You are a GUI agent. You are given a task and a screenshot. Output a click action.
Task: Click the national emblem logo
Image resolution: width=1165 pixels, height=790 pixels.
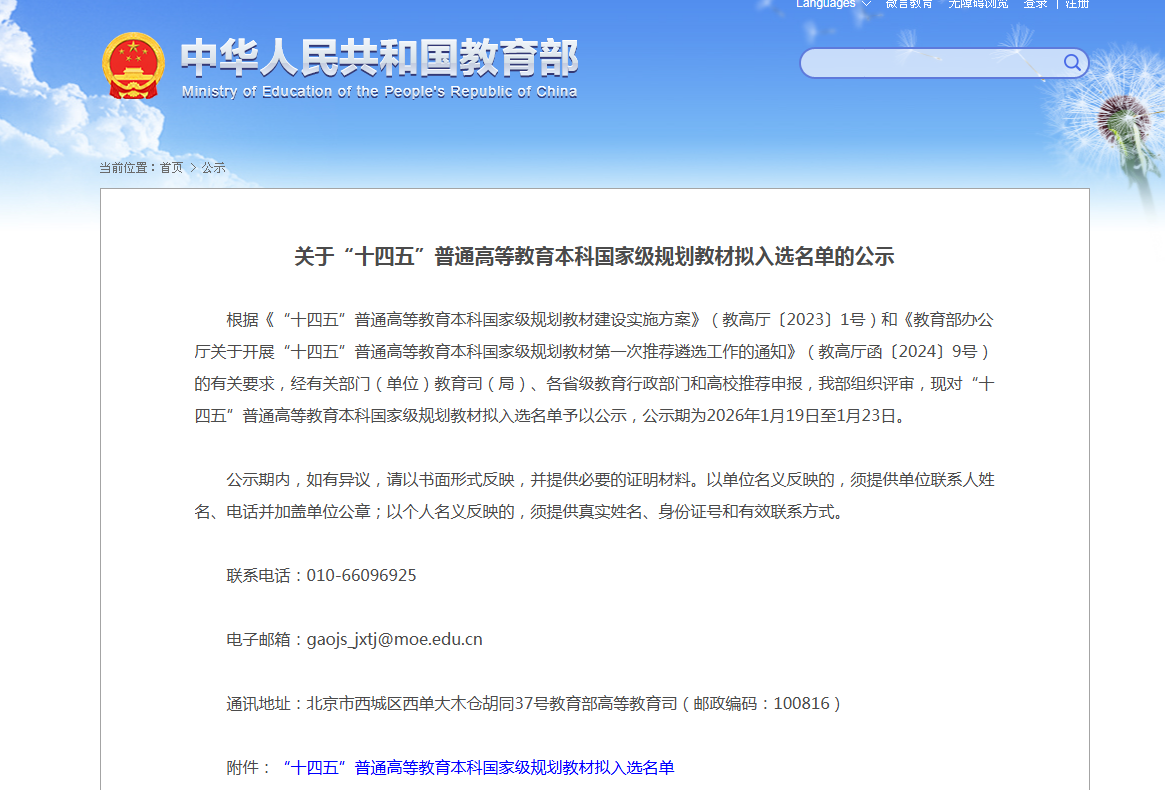133,66
